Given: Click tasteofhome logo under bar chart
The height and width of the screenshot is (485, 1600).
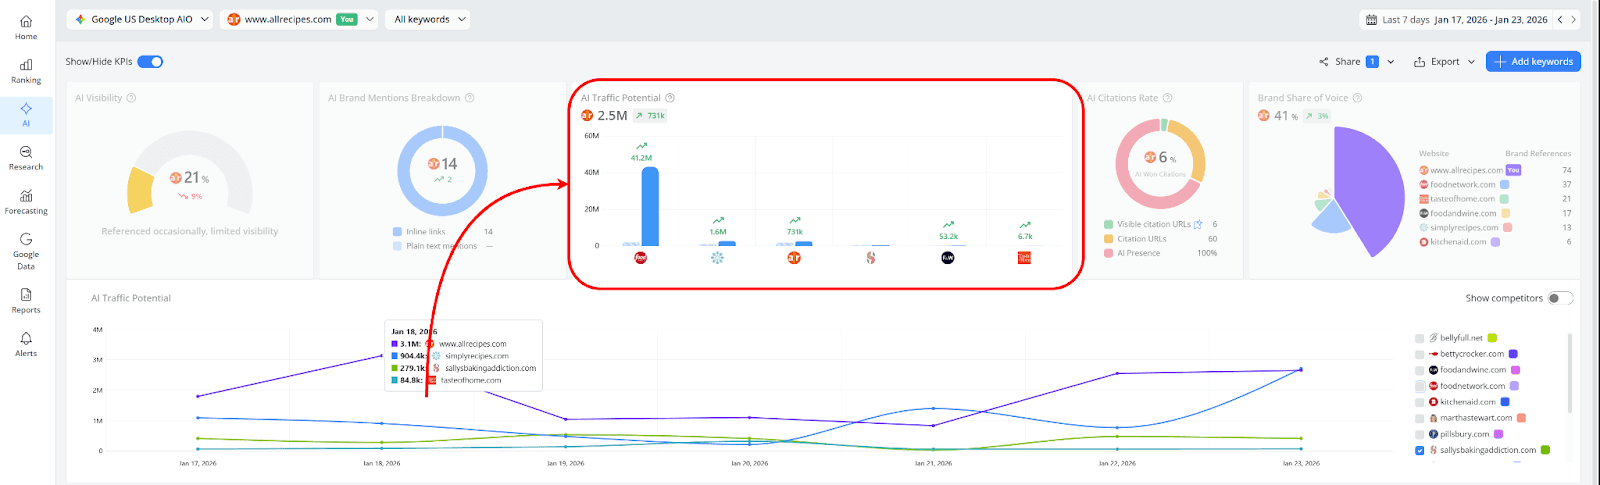Looking at the screenshot, I should pos(1024,258).
